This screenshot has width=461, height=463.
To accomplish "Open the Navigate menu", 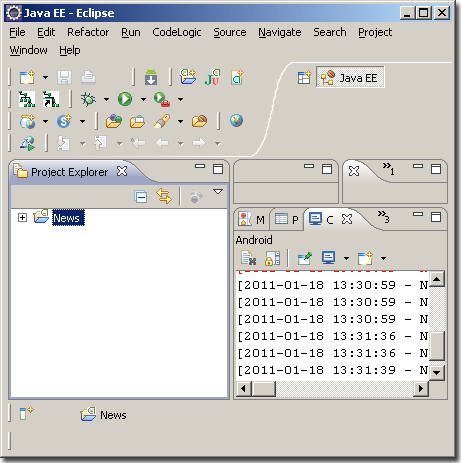I will click(280, 32).
